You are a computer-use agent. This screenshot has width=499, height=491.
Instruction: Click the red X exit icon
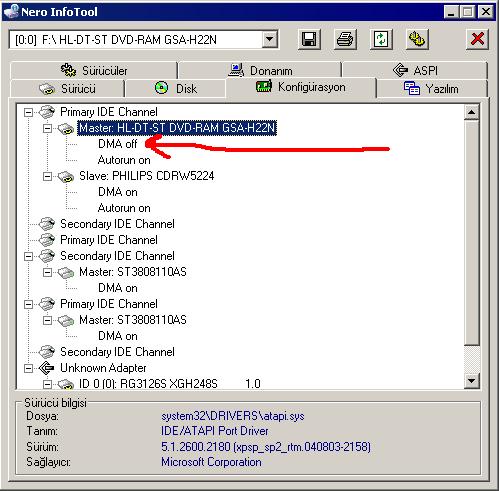pos(477,39)
